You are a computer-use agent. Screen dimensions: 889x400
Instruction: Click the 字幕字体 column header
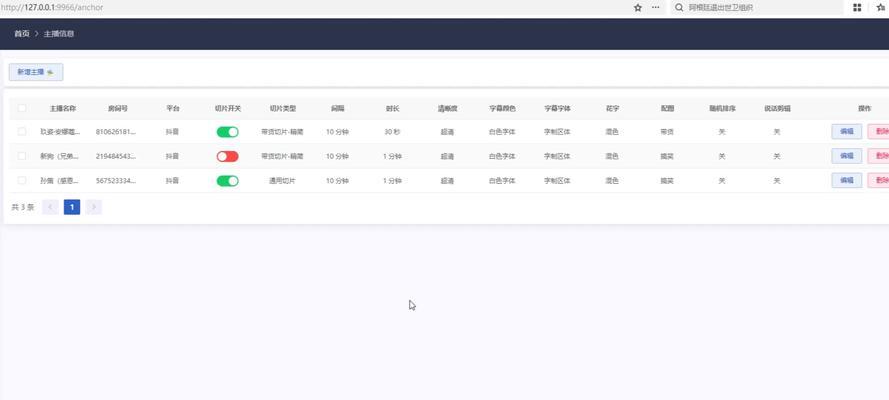click(x=557, y=108)
